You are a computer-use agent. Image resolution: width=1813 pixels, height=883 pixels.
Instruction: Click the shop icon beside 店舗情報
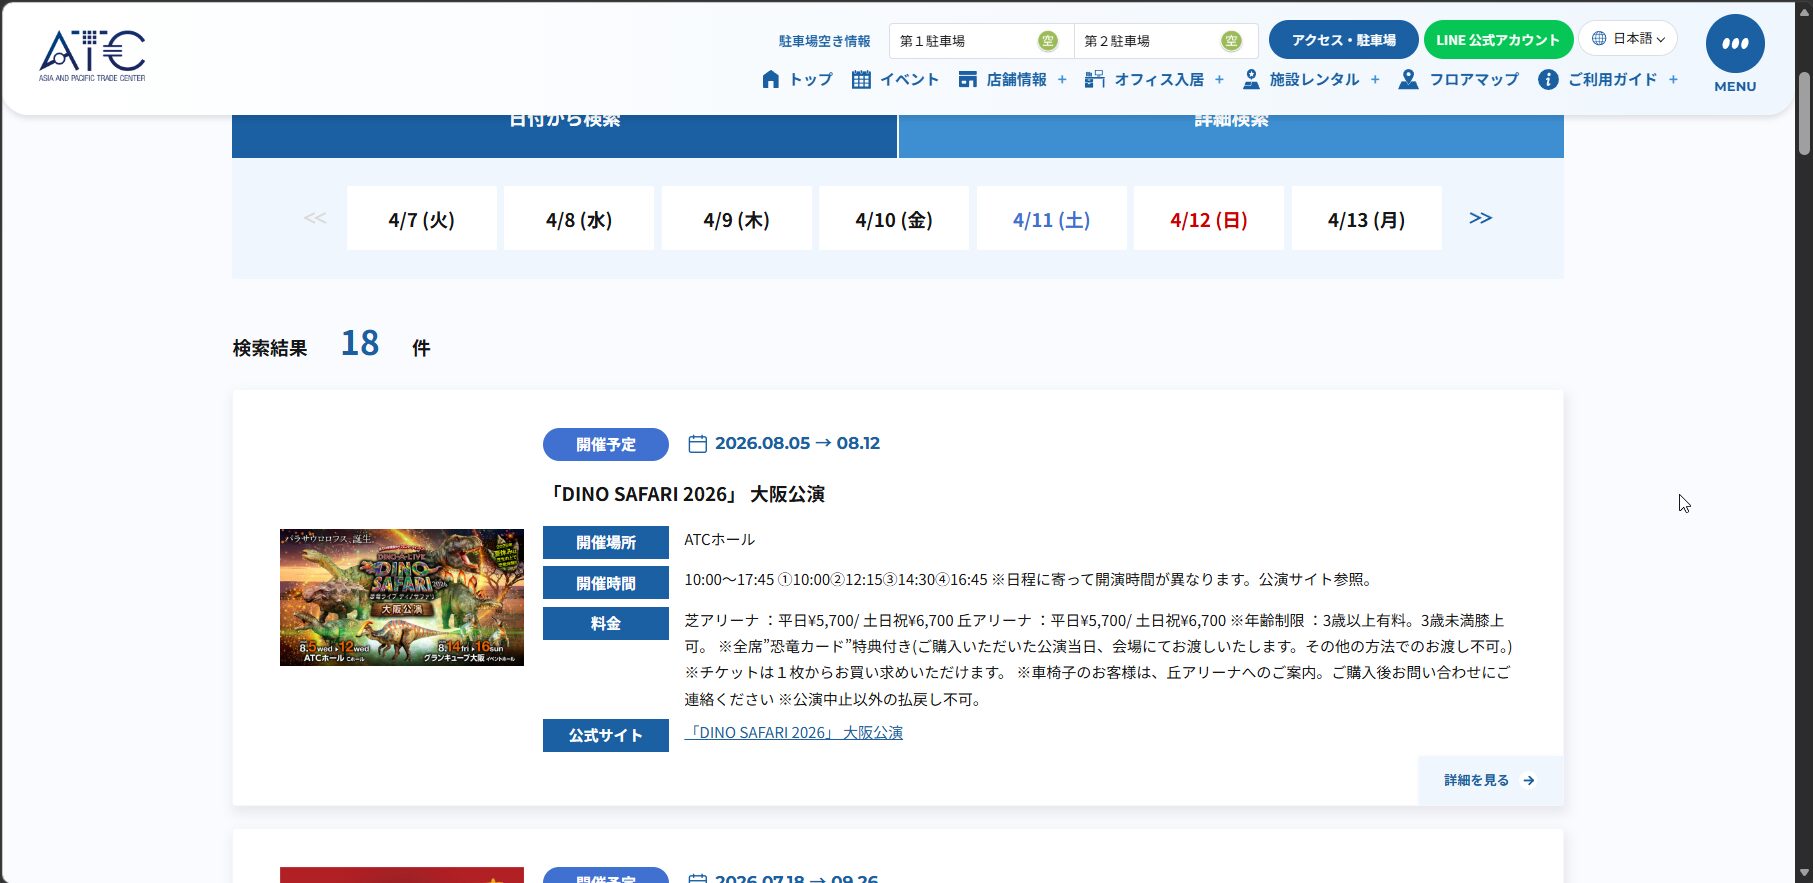tap(967, 79)
